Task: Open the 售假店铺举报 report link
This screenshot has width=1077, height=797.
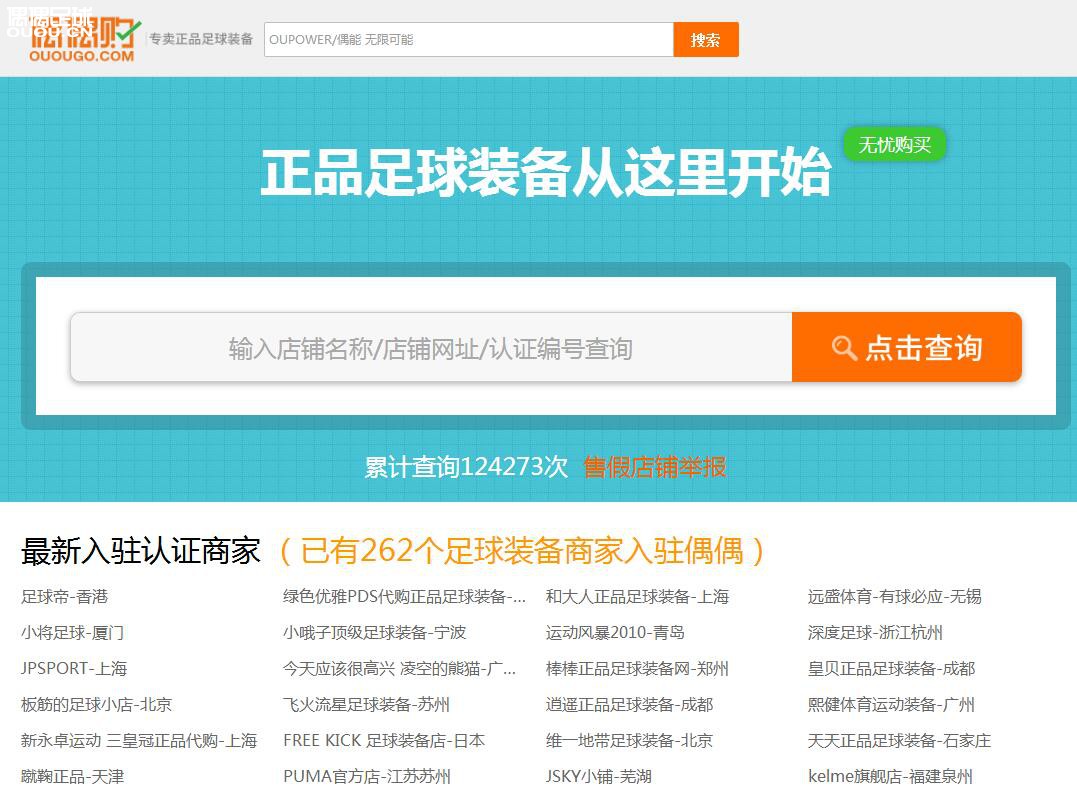Action: point(653,467)
